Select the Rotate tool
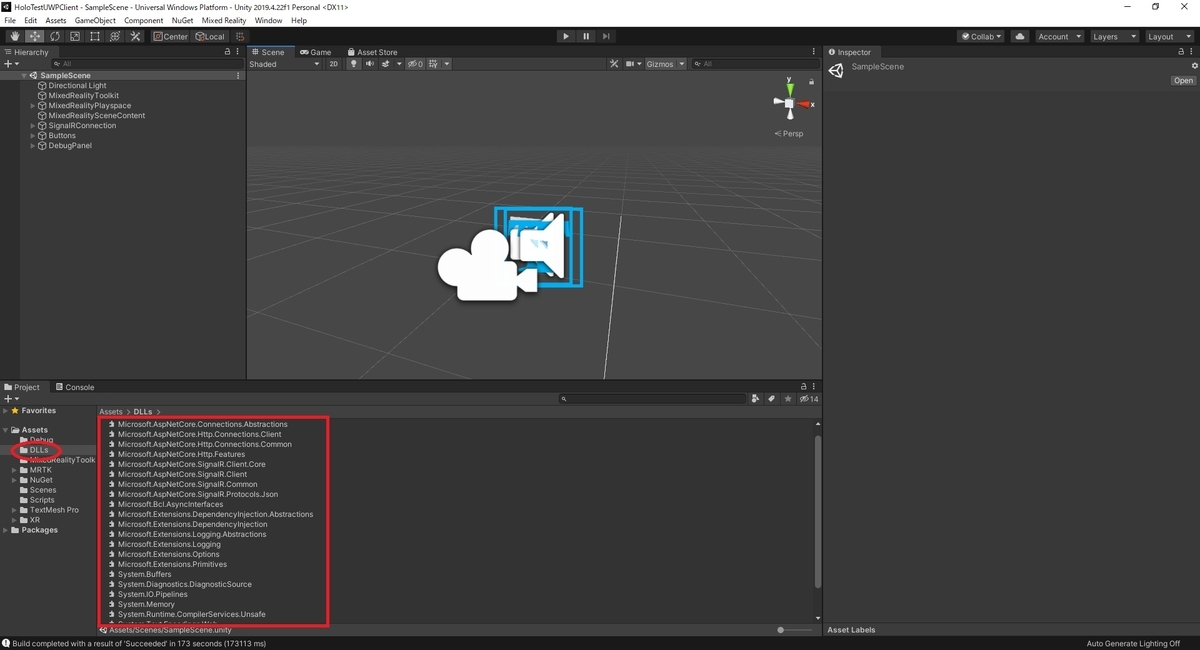Screen dimensions: 1200x650 click(x=55, y=36)
